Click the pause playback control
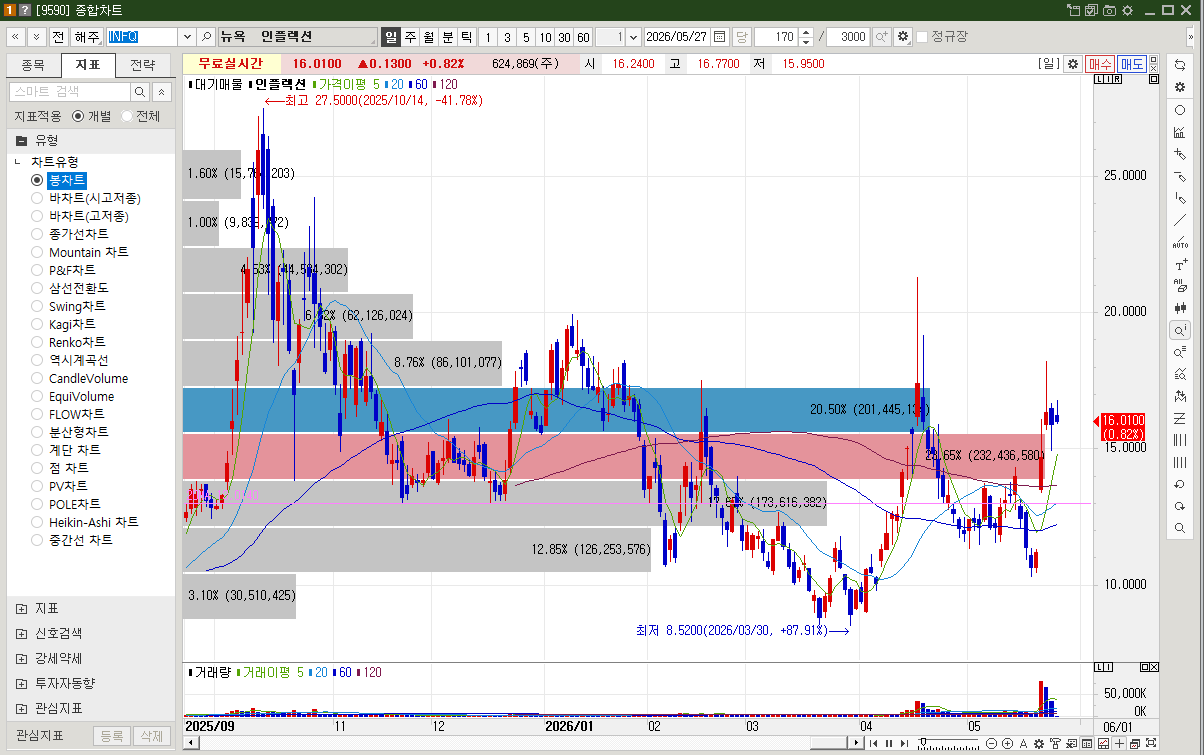This screenshot has height=755, width=1204. 888,743
